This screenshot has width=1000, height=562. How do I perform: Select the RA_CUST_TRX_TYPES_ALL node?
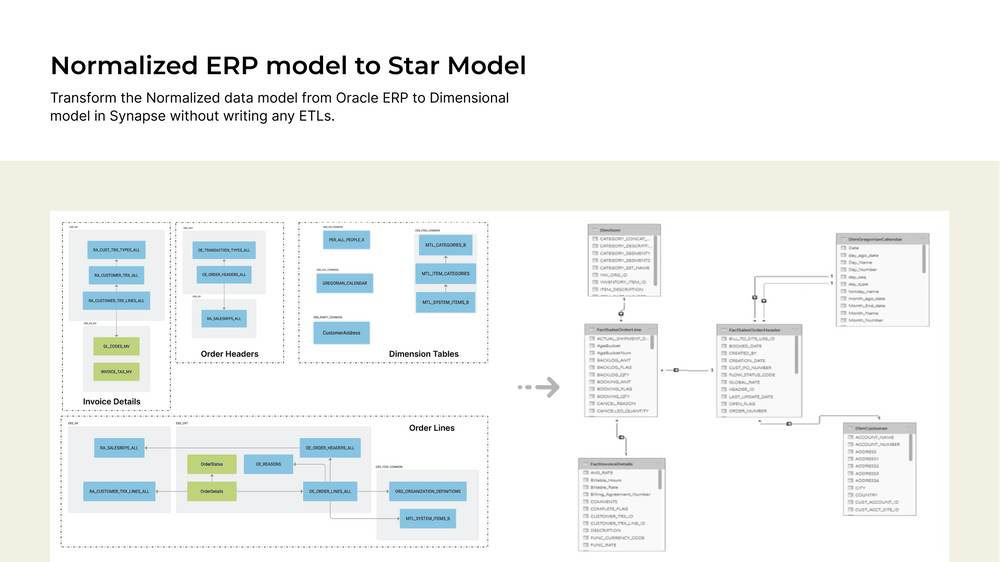click(x=116, y=250)
